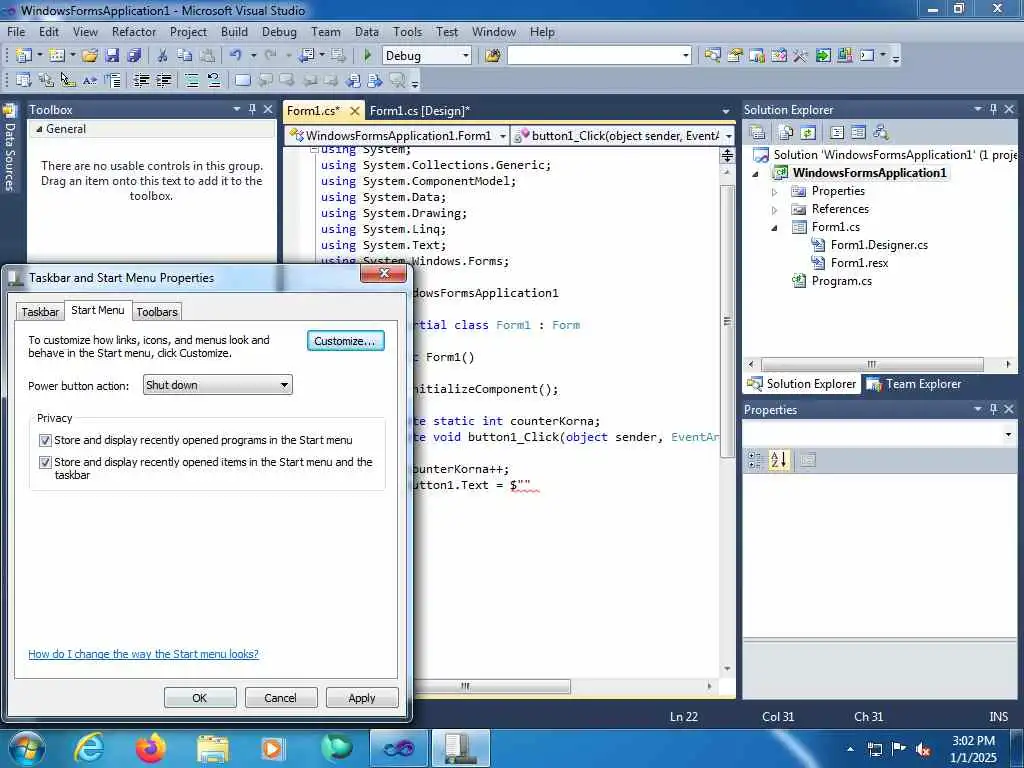The image size is (1024, 768).
Task: Click Cancel in Taskbar Properties dialog
Action: coord(281,697)
